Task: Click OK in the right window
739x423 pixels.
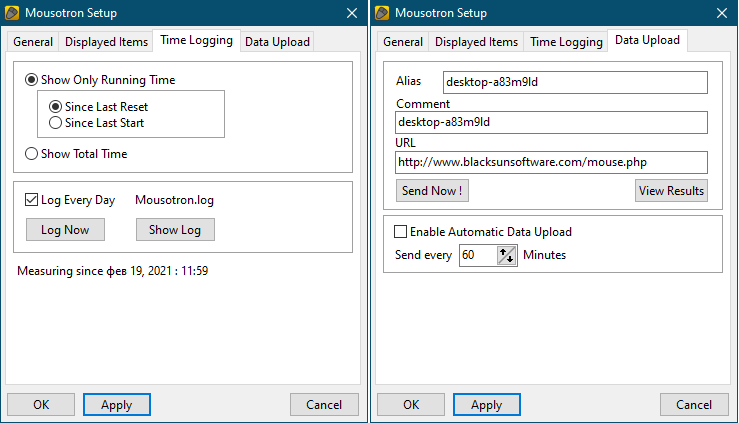Action: [411, 405]
